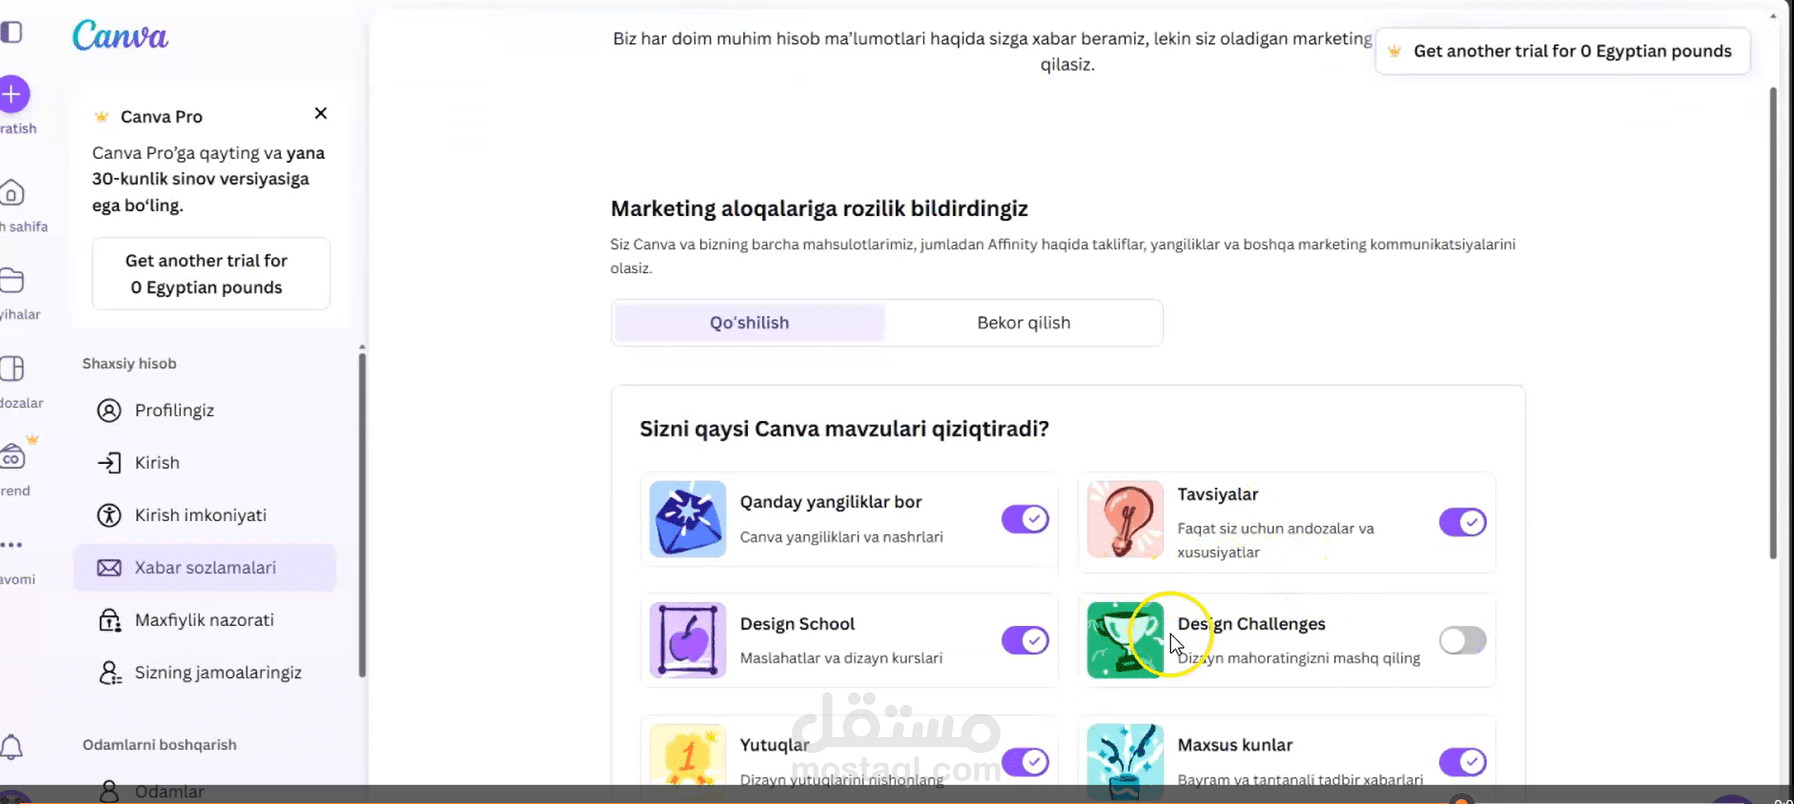The width and height of the screenshot is (1794, 804).
Task: Open Profilingiz settings page
Action: (x=205, y=410)
